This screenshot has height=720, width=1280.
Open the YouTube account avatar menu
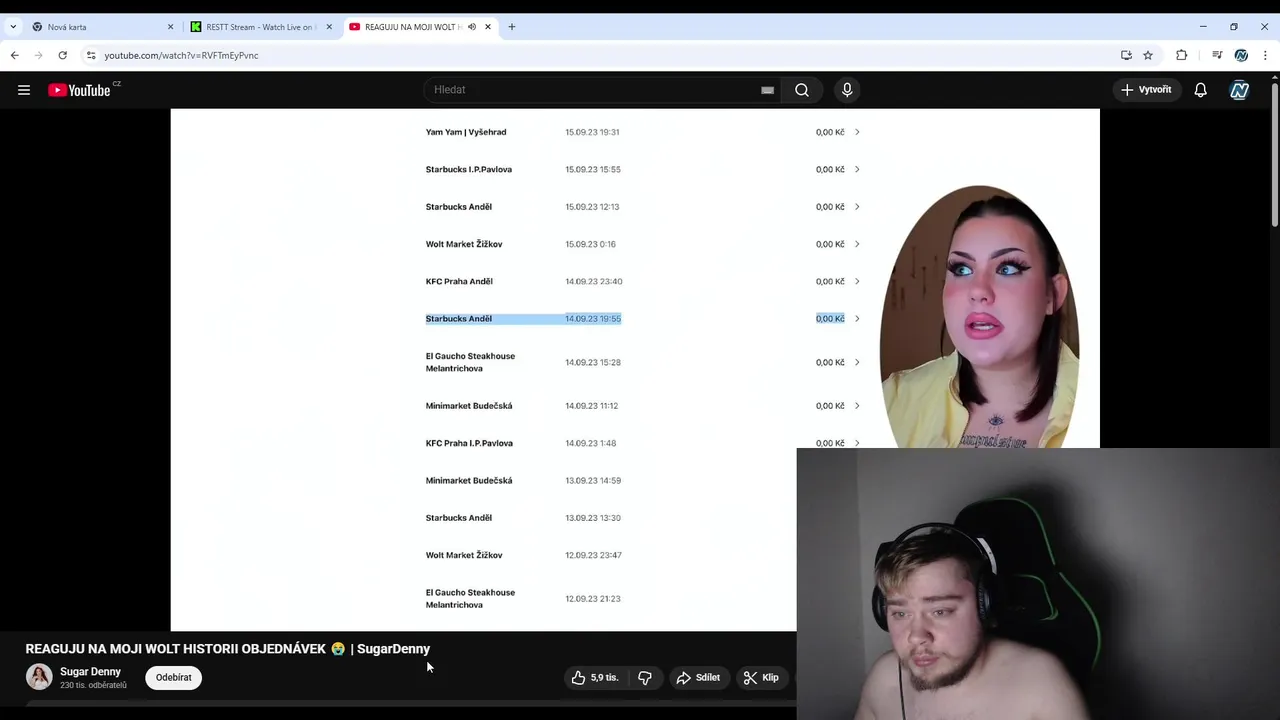[1240, 90]
